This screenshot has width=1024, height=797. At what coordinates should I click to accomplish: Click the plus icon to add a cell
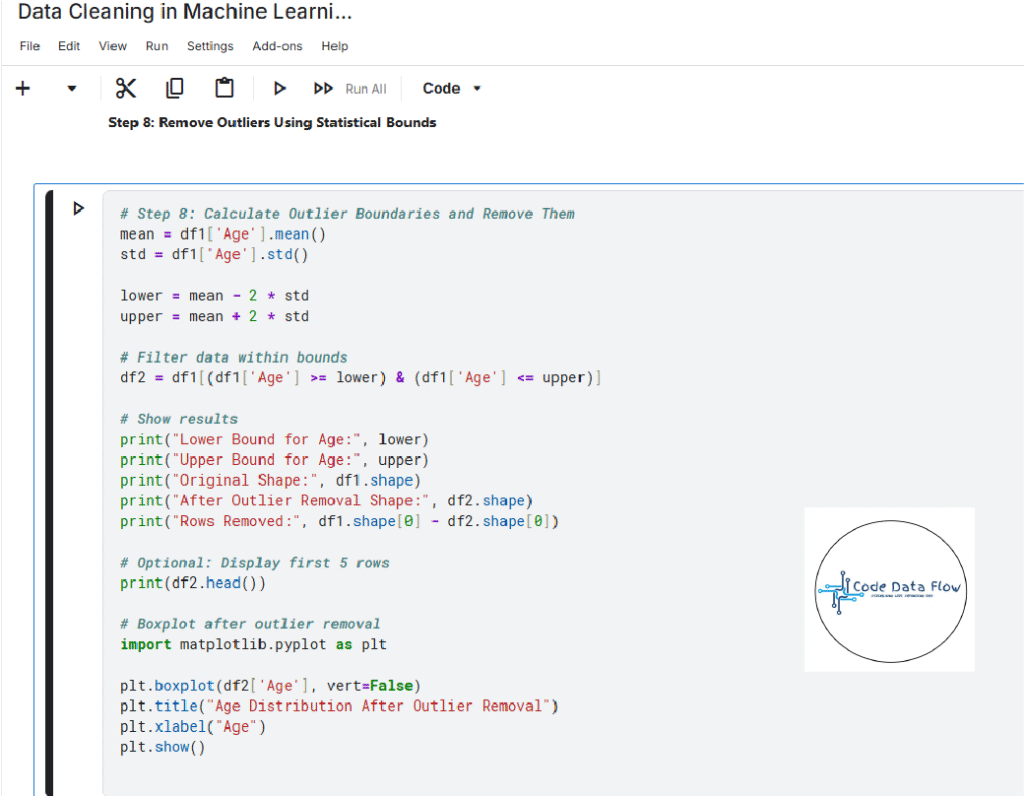pyautogui.click(x=23, y=88)
